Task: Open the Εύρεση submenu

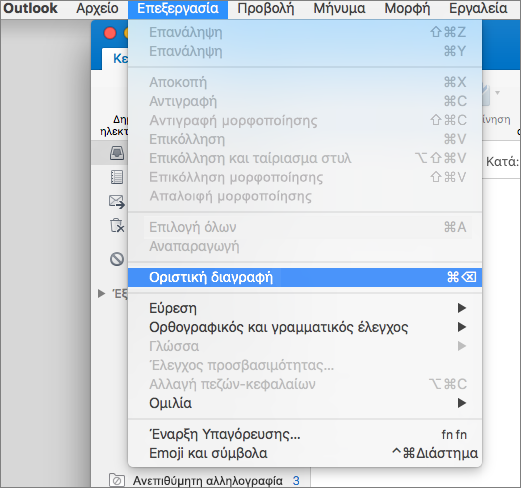Action: click(305, 308)
